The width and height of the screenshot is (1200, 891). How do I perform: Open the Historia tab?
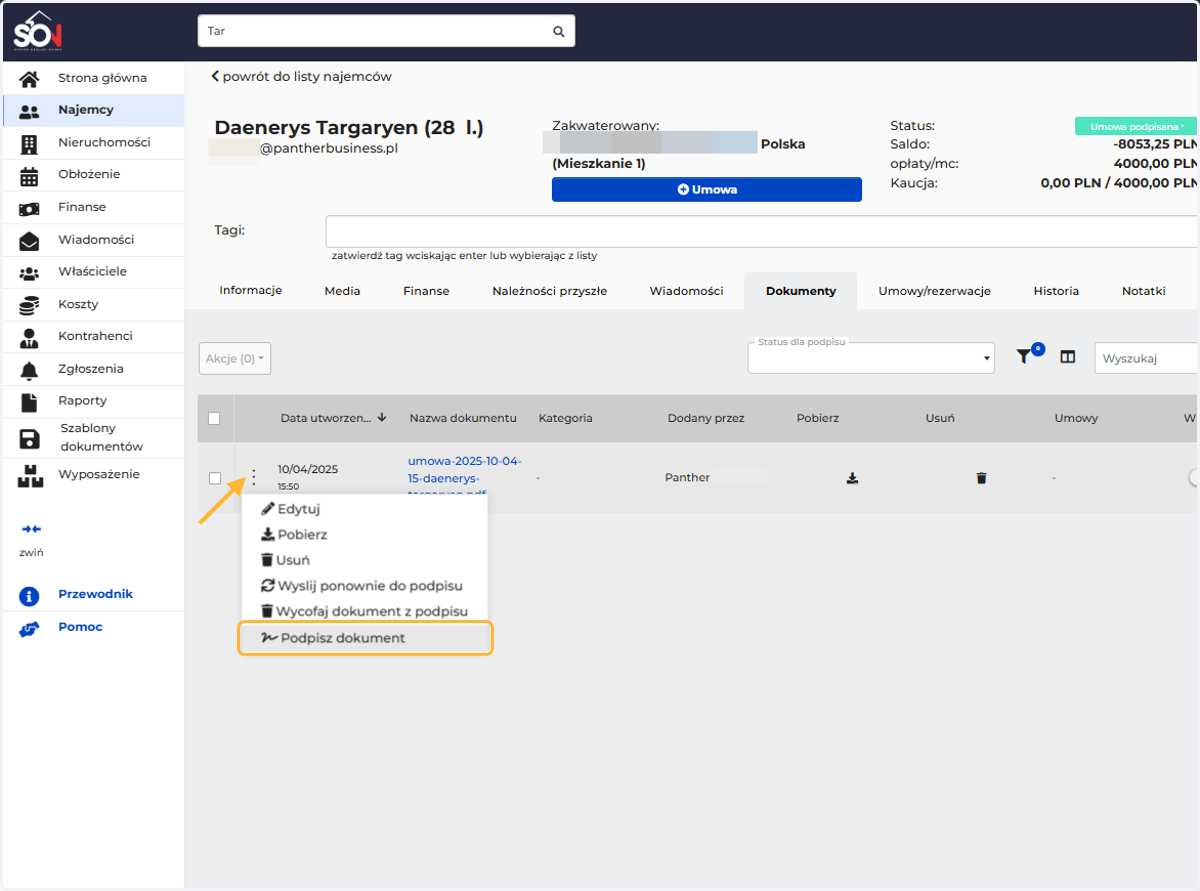tap(1056, 291)
